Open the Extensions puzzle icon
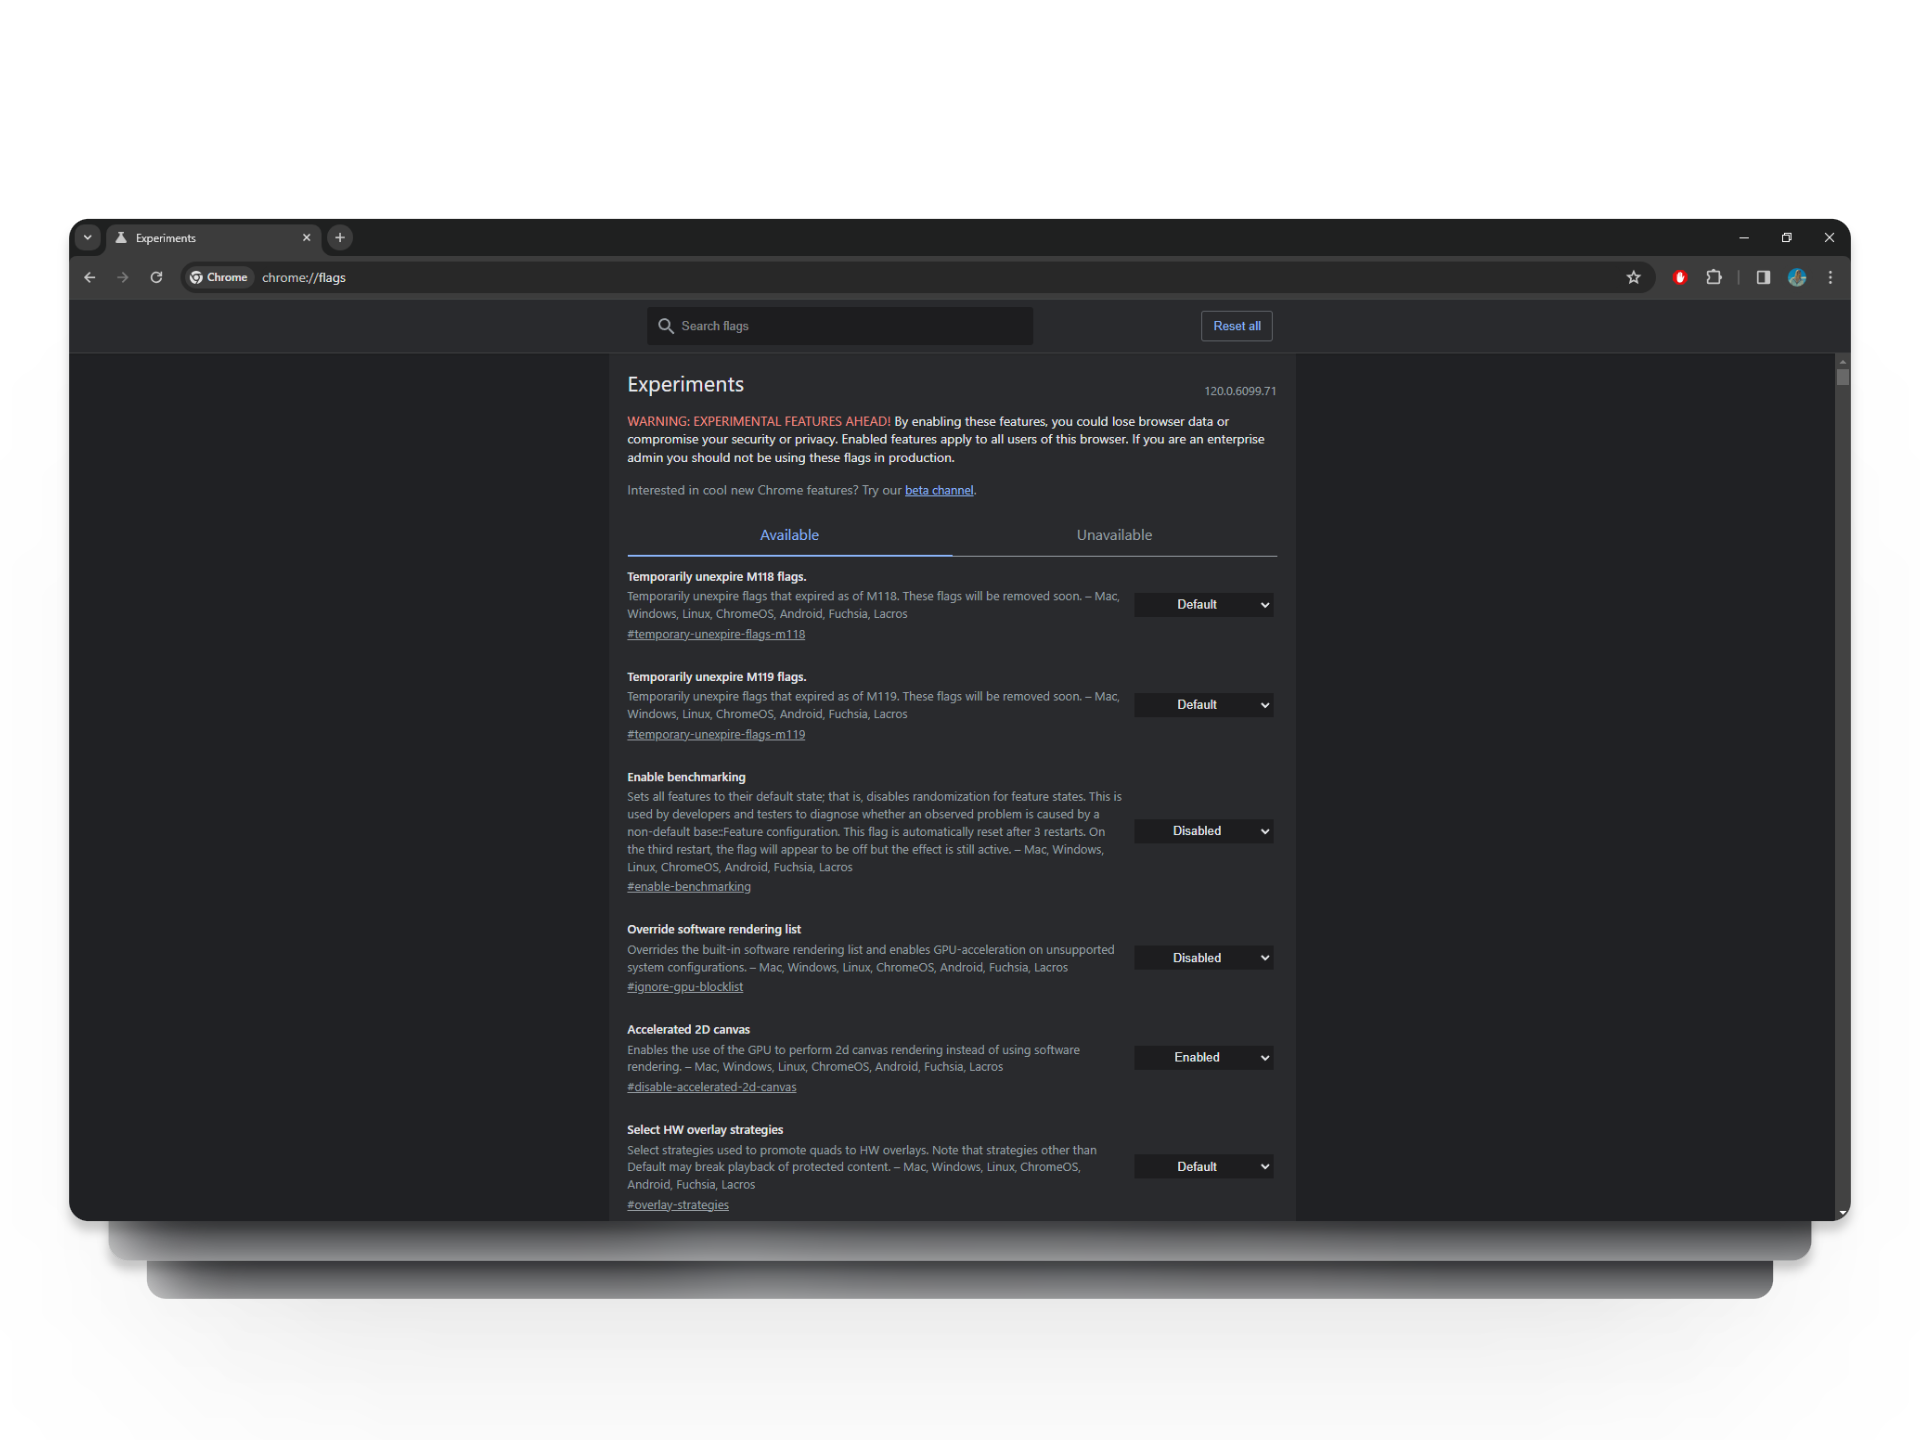Viewport: 1920px width, 1440px height. [1714, 278]
